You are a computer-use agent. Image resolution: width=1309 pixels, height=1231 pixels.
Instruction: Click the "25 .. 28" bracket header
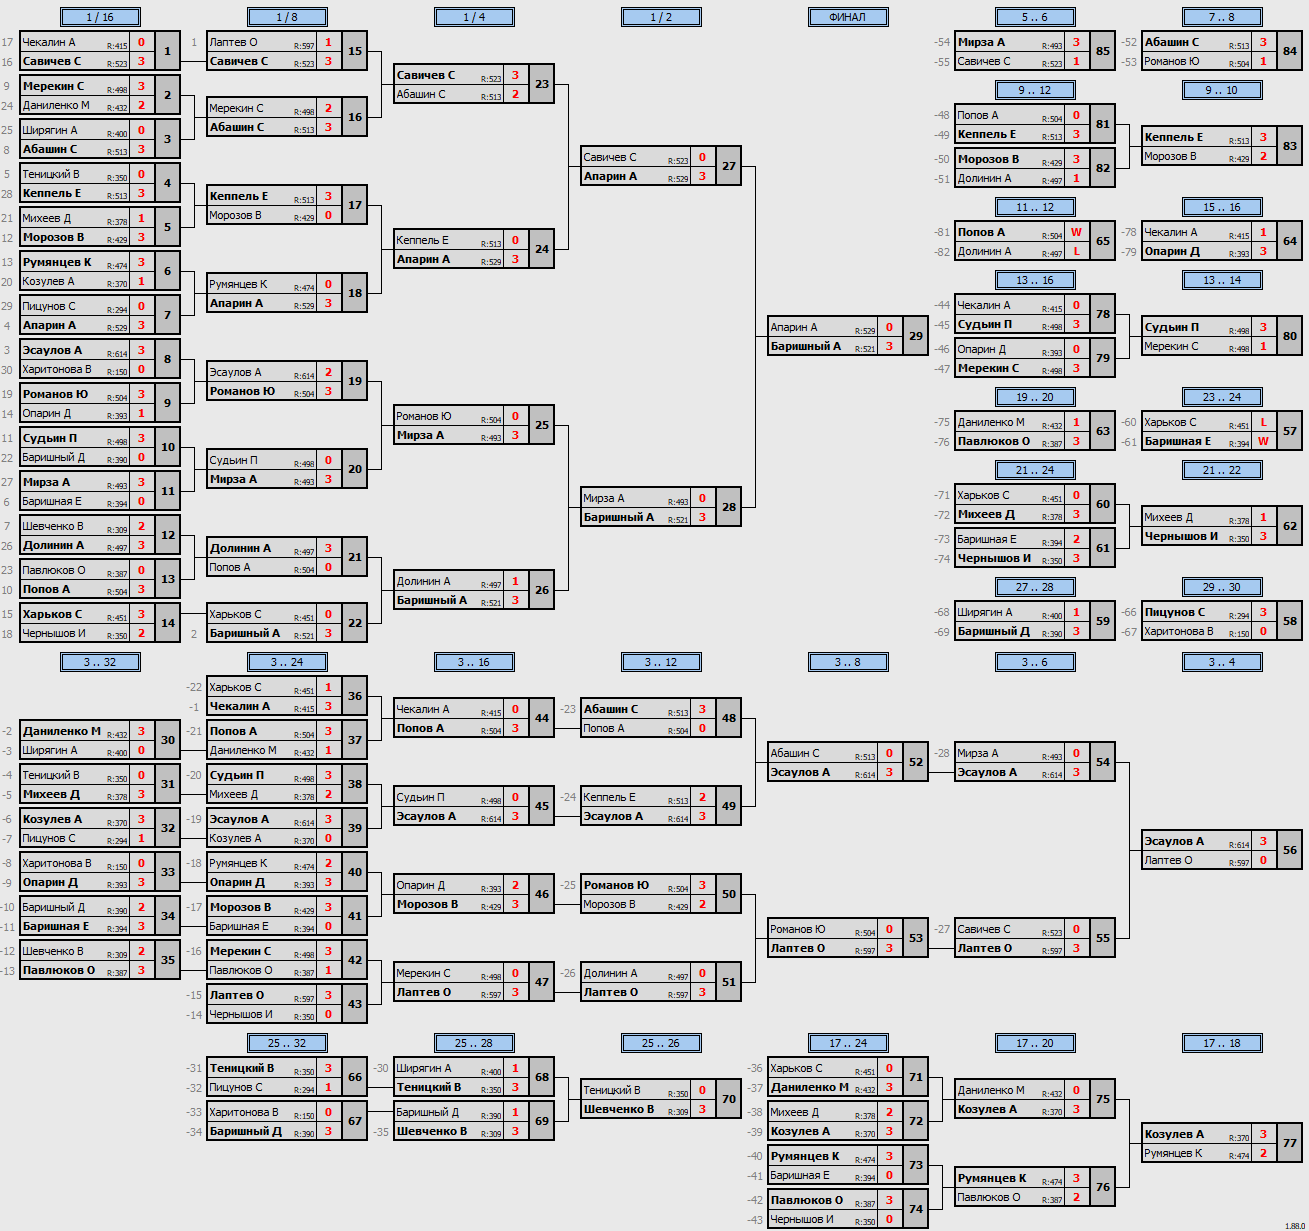point(474,1043)
